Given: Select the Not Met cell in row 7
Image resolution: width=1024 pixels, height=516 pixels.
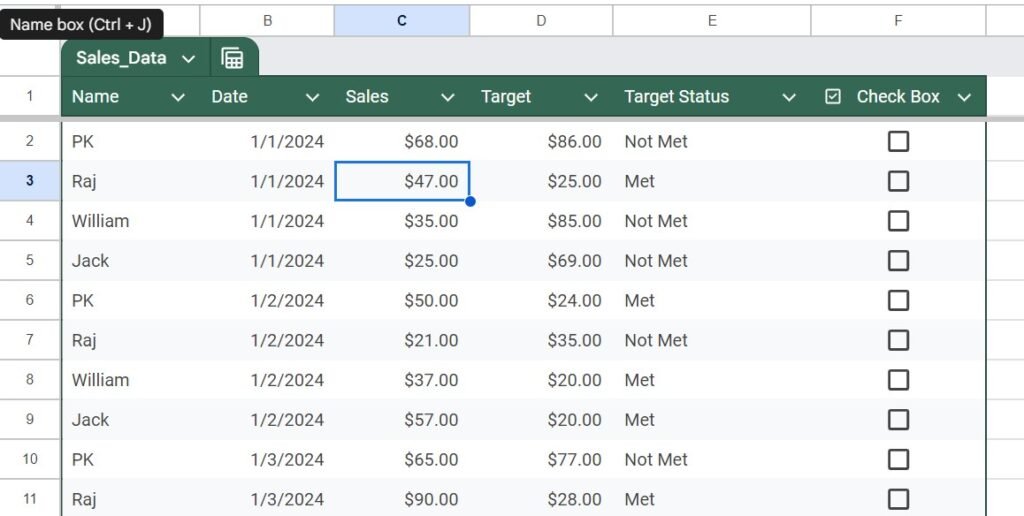Looking at the screenshot, I should (712, 340).
